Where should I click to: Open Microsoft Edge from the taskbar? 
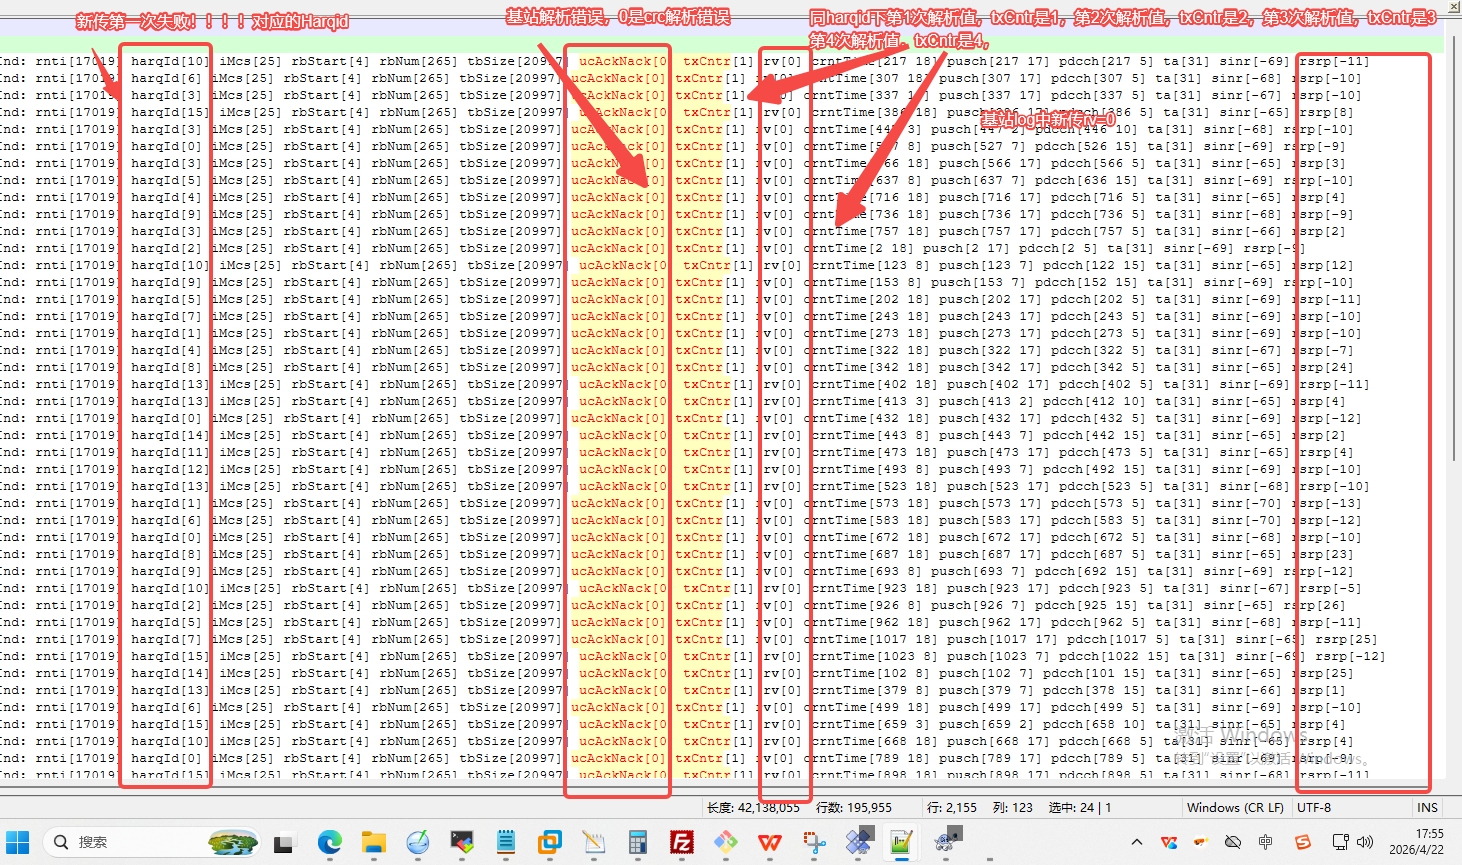(329, 842)
